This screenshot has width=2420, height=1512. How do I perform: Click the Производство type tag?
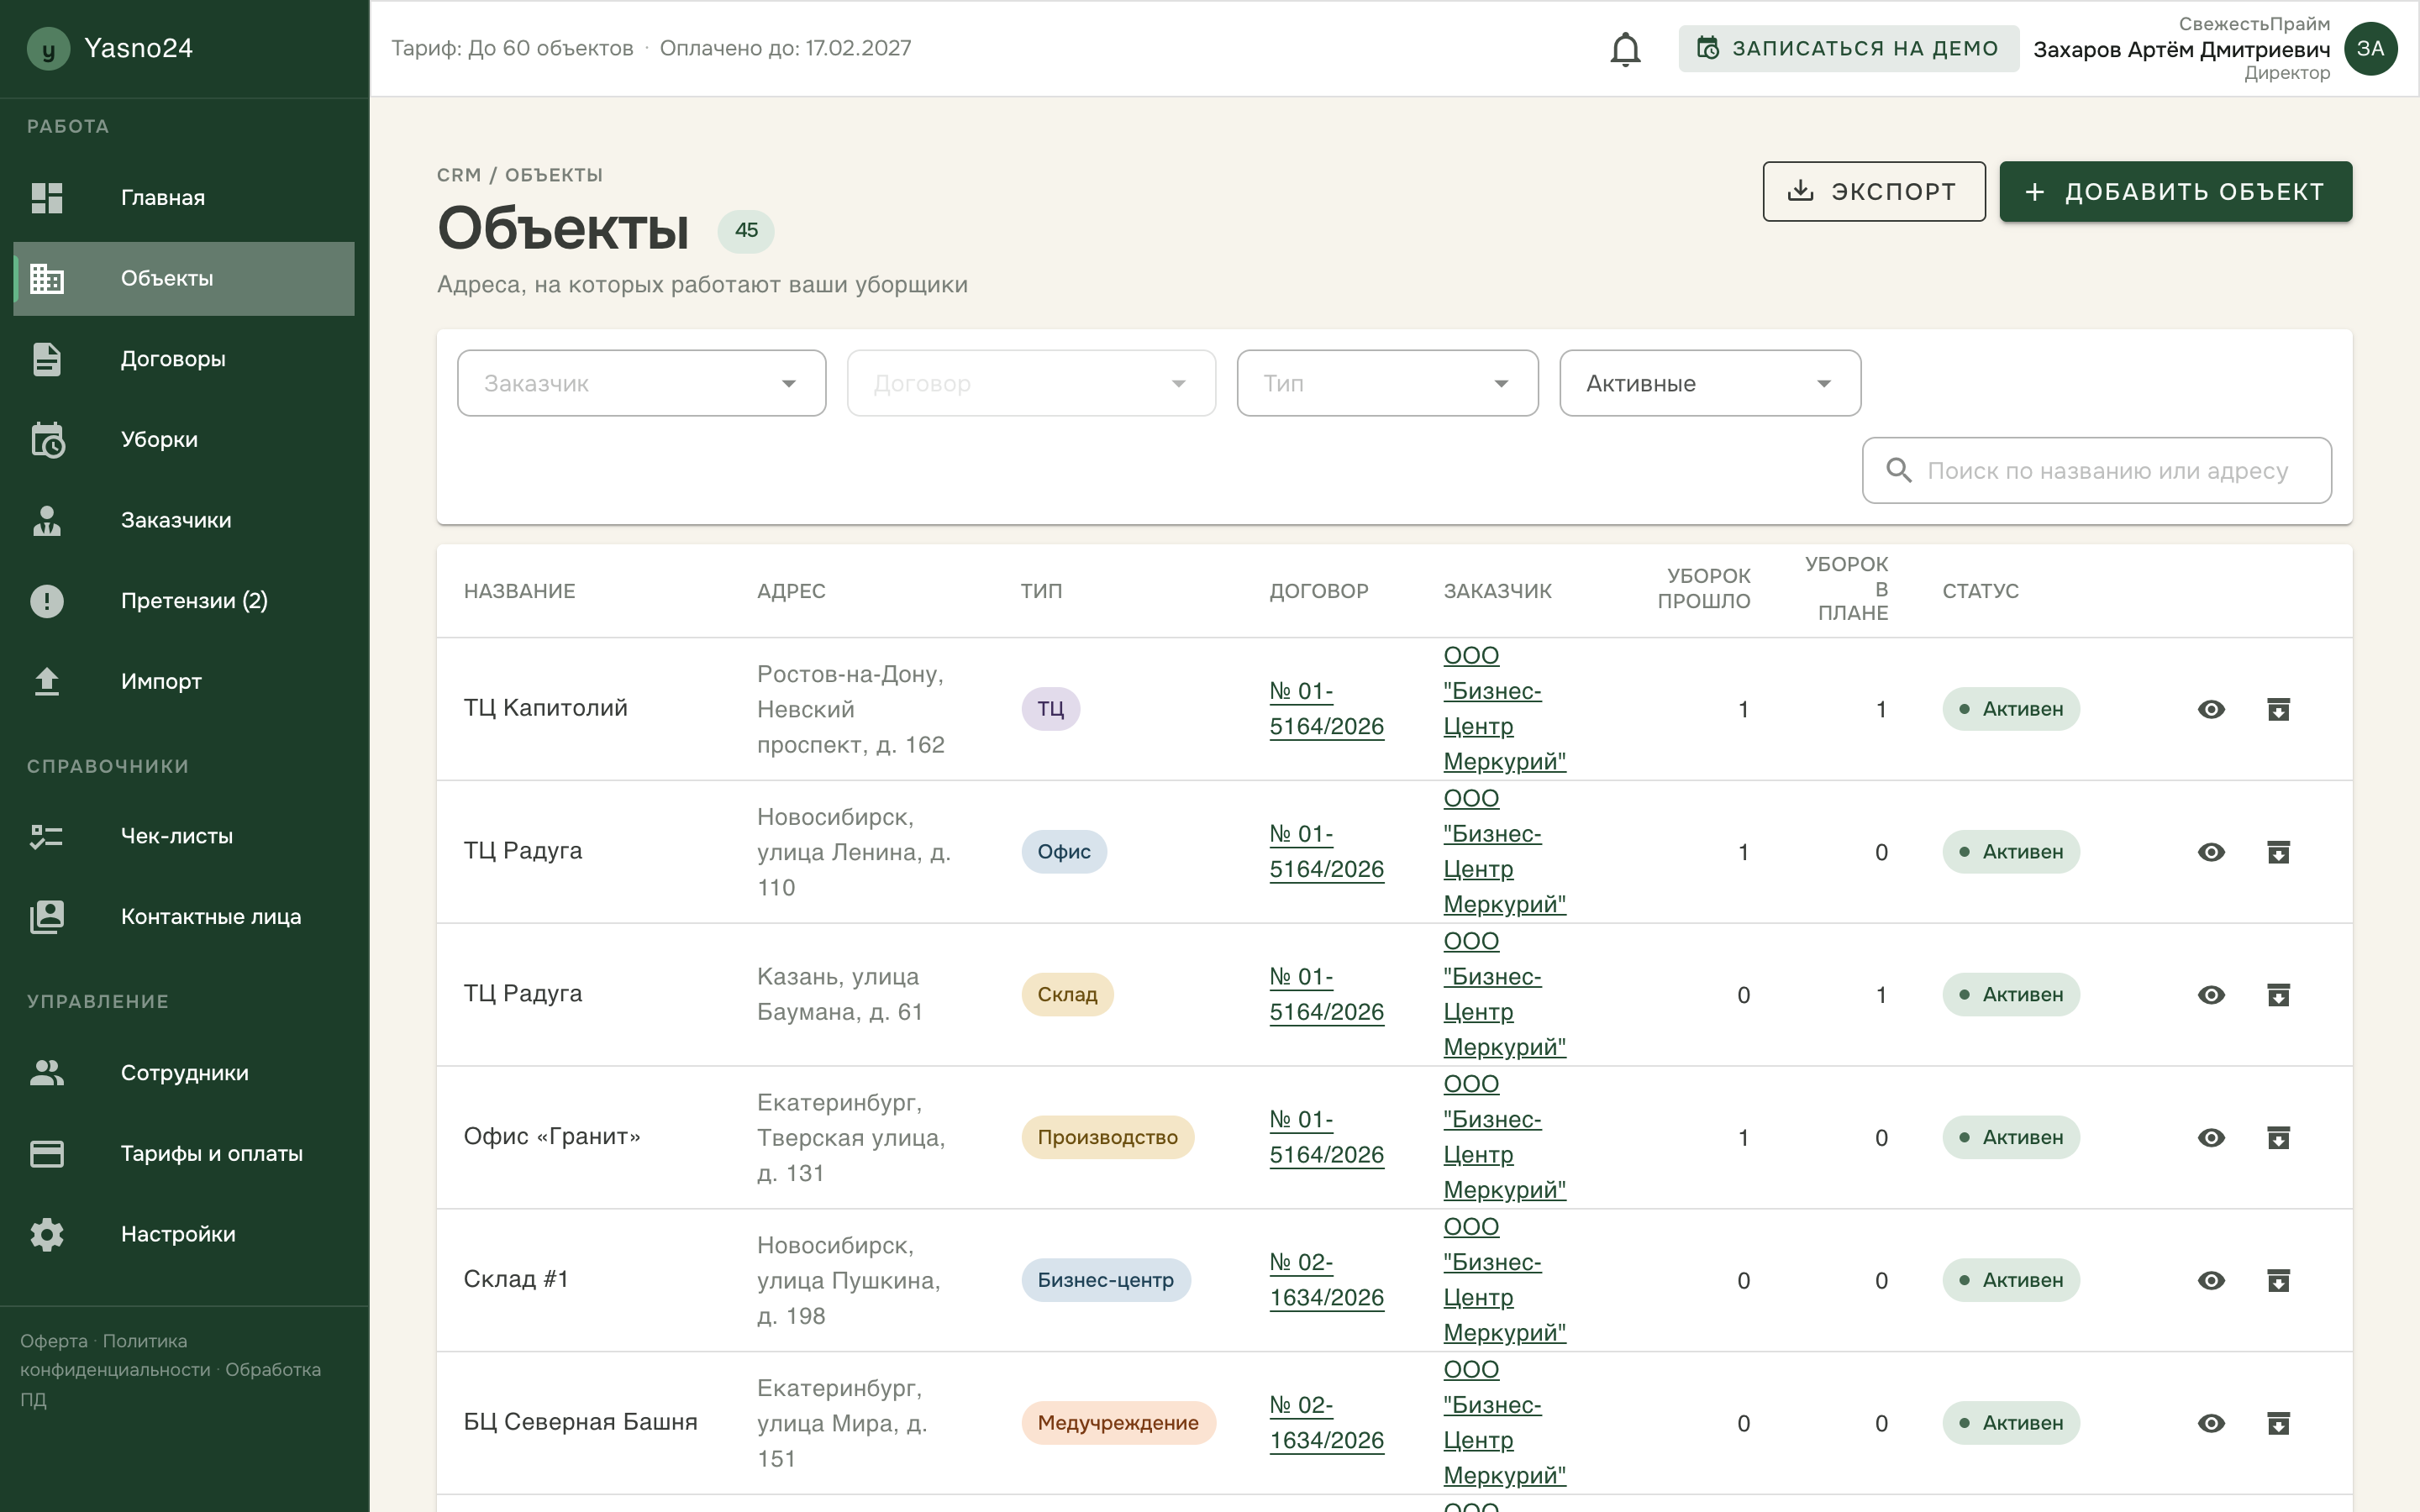(1107, 1138)
